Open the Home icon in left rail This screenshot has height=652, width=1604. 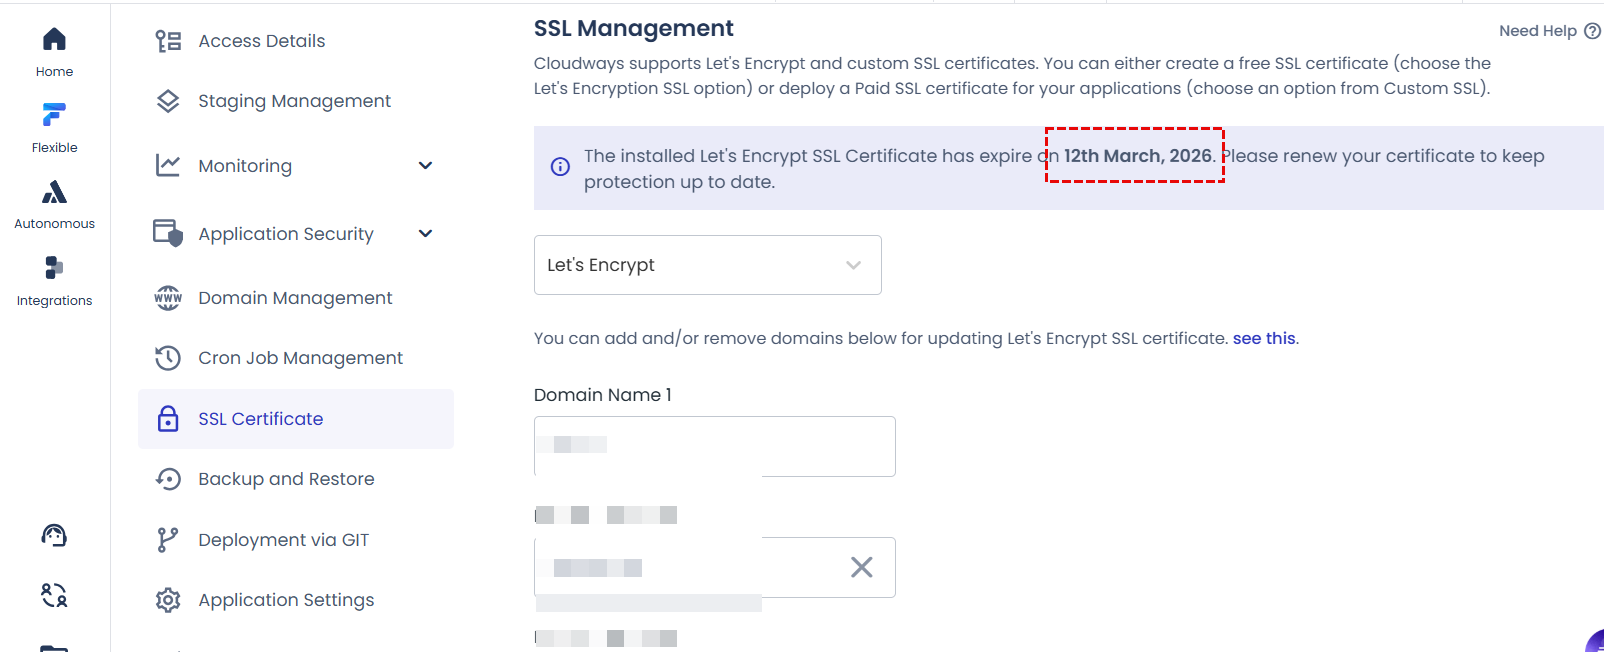tap(54, 39)
